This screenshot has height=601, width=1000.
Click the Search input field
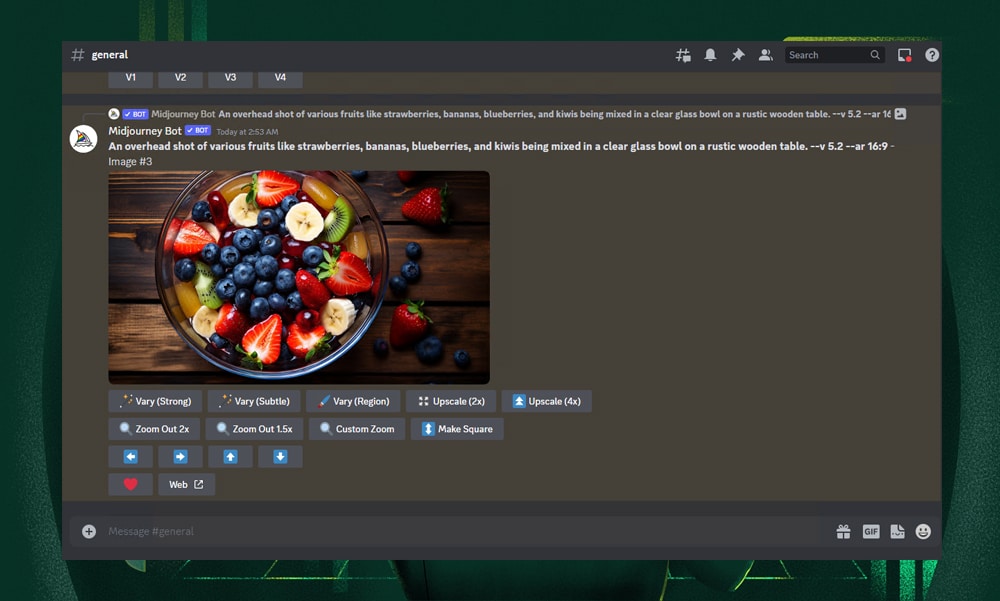tap(826, 55)
